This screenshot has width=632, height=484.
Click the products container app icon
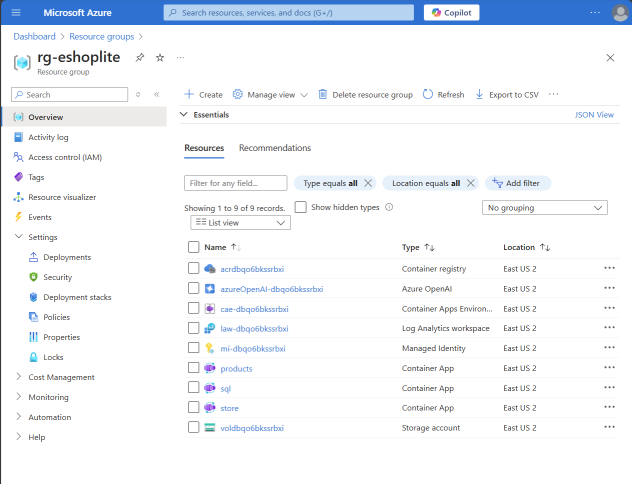pyautogui.click(x=210, y=368)
